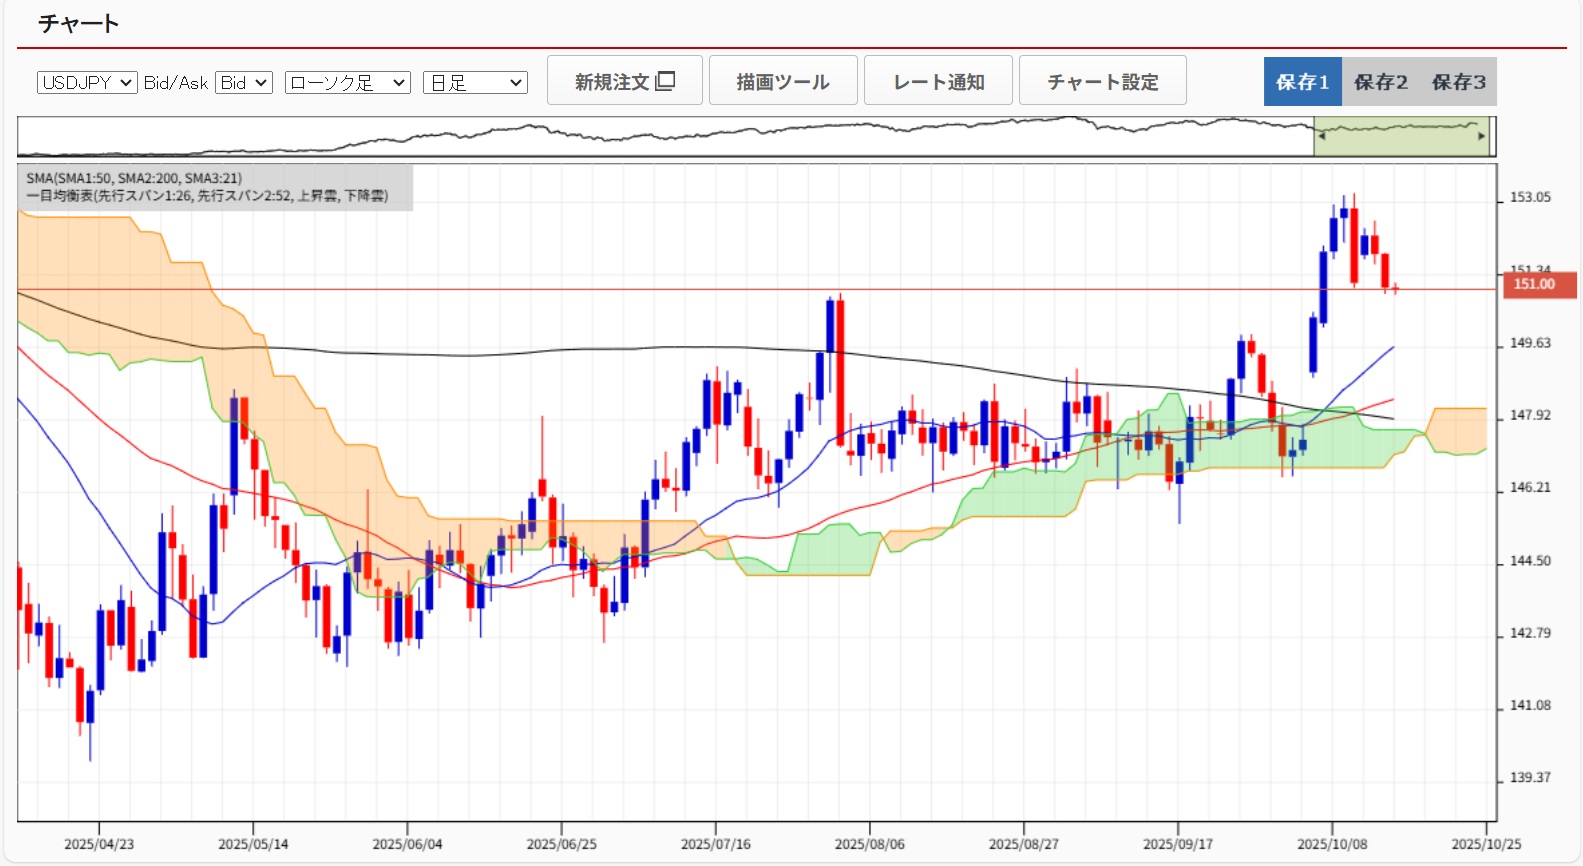Screen dimensions: 1583x866
Task: Expand the ローソク足 chart type dropdown
Action: (x=347, y=83)
